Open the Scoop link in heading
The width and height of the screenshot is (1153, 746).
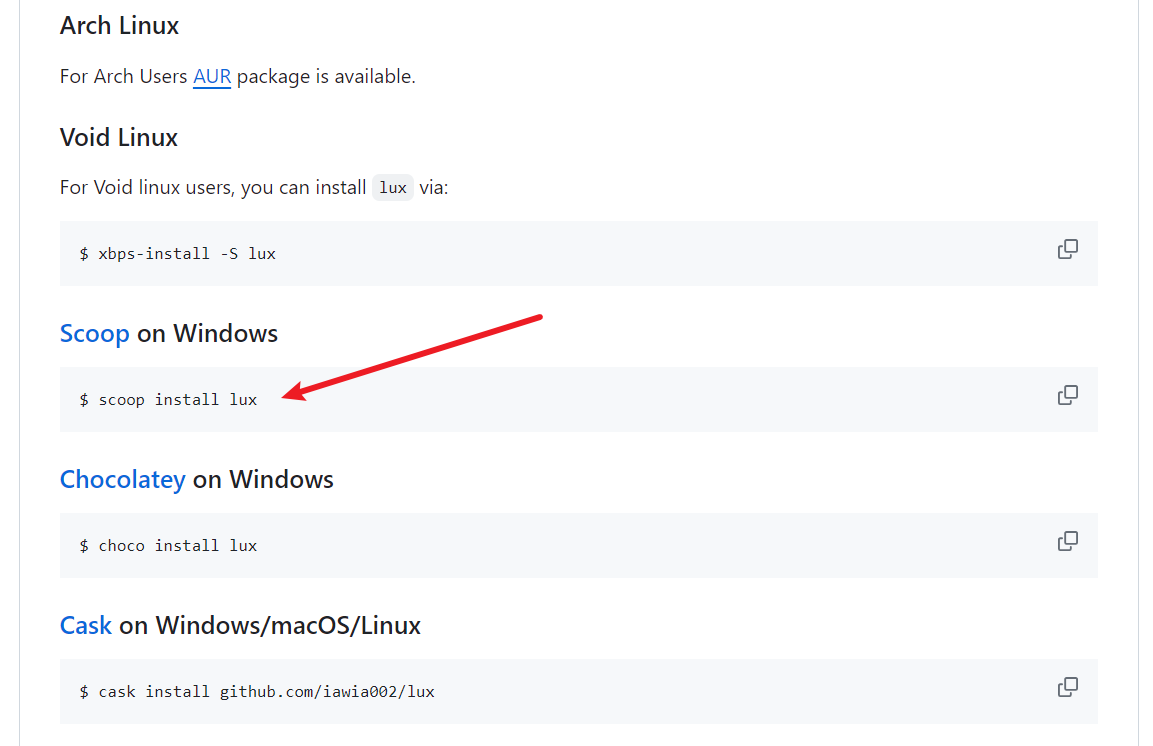pyautogui.click(x=94, y=334)
